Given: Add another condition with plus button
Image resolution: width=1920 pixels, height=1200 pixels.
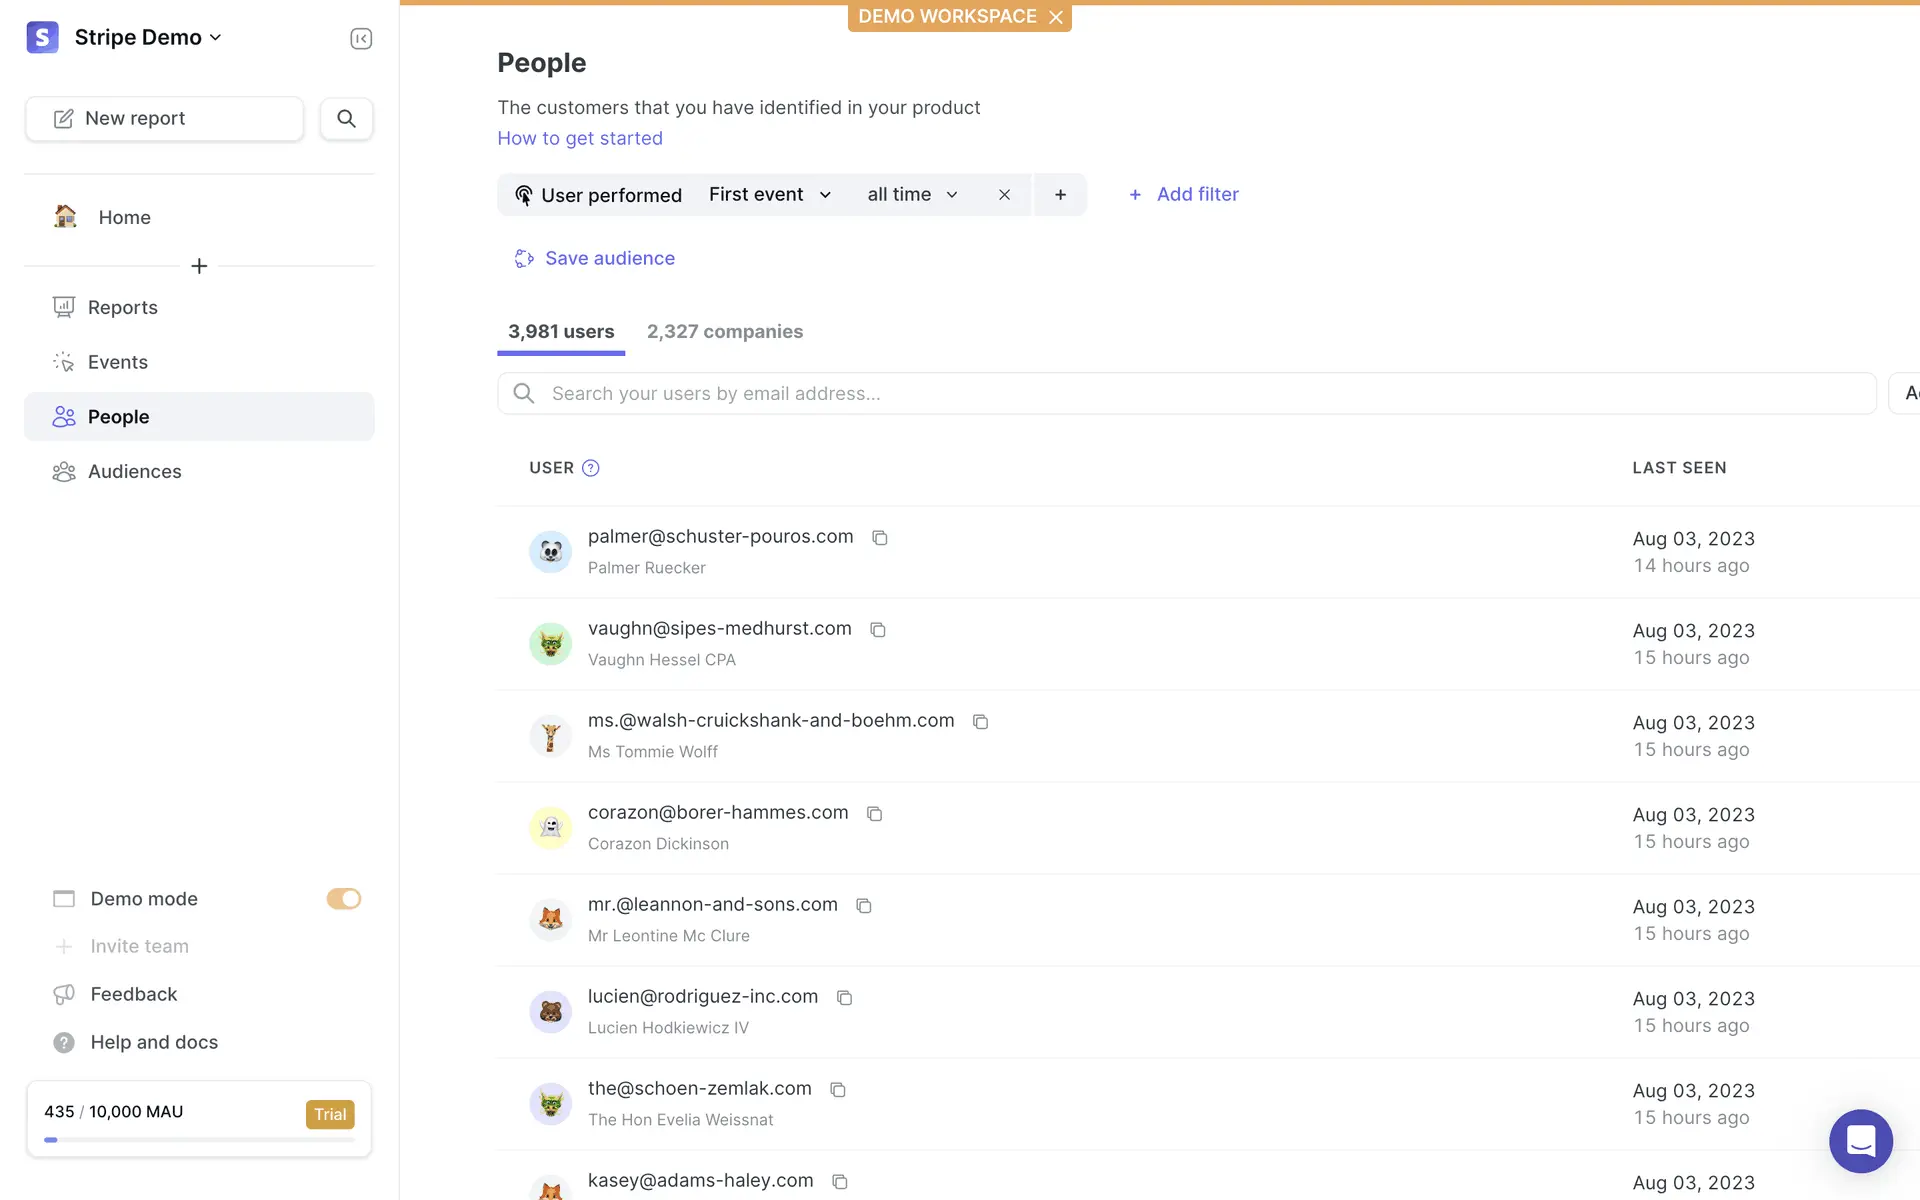Looking at the screenshot, I should point(1060,195).
